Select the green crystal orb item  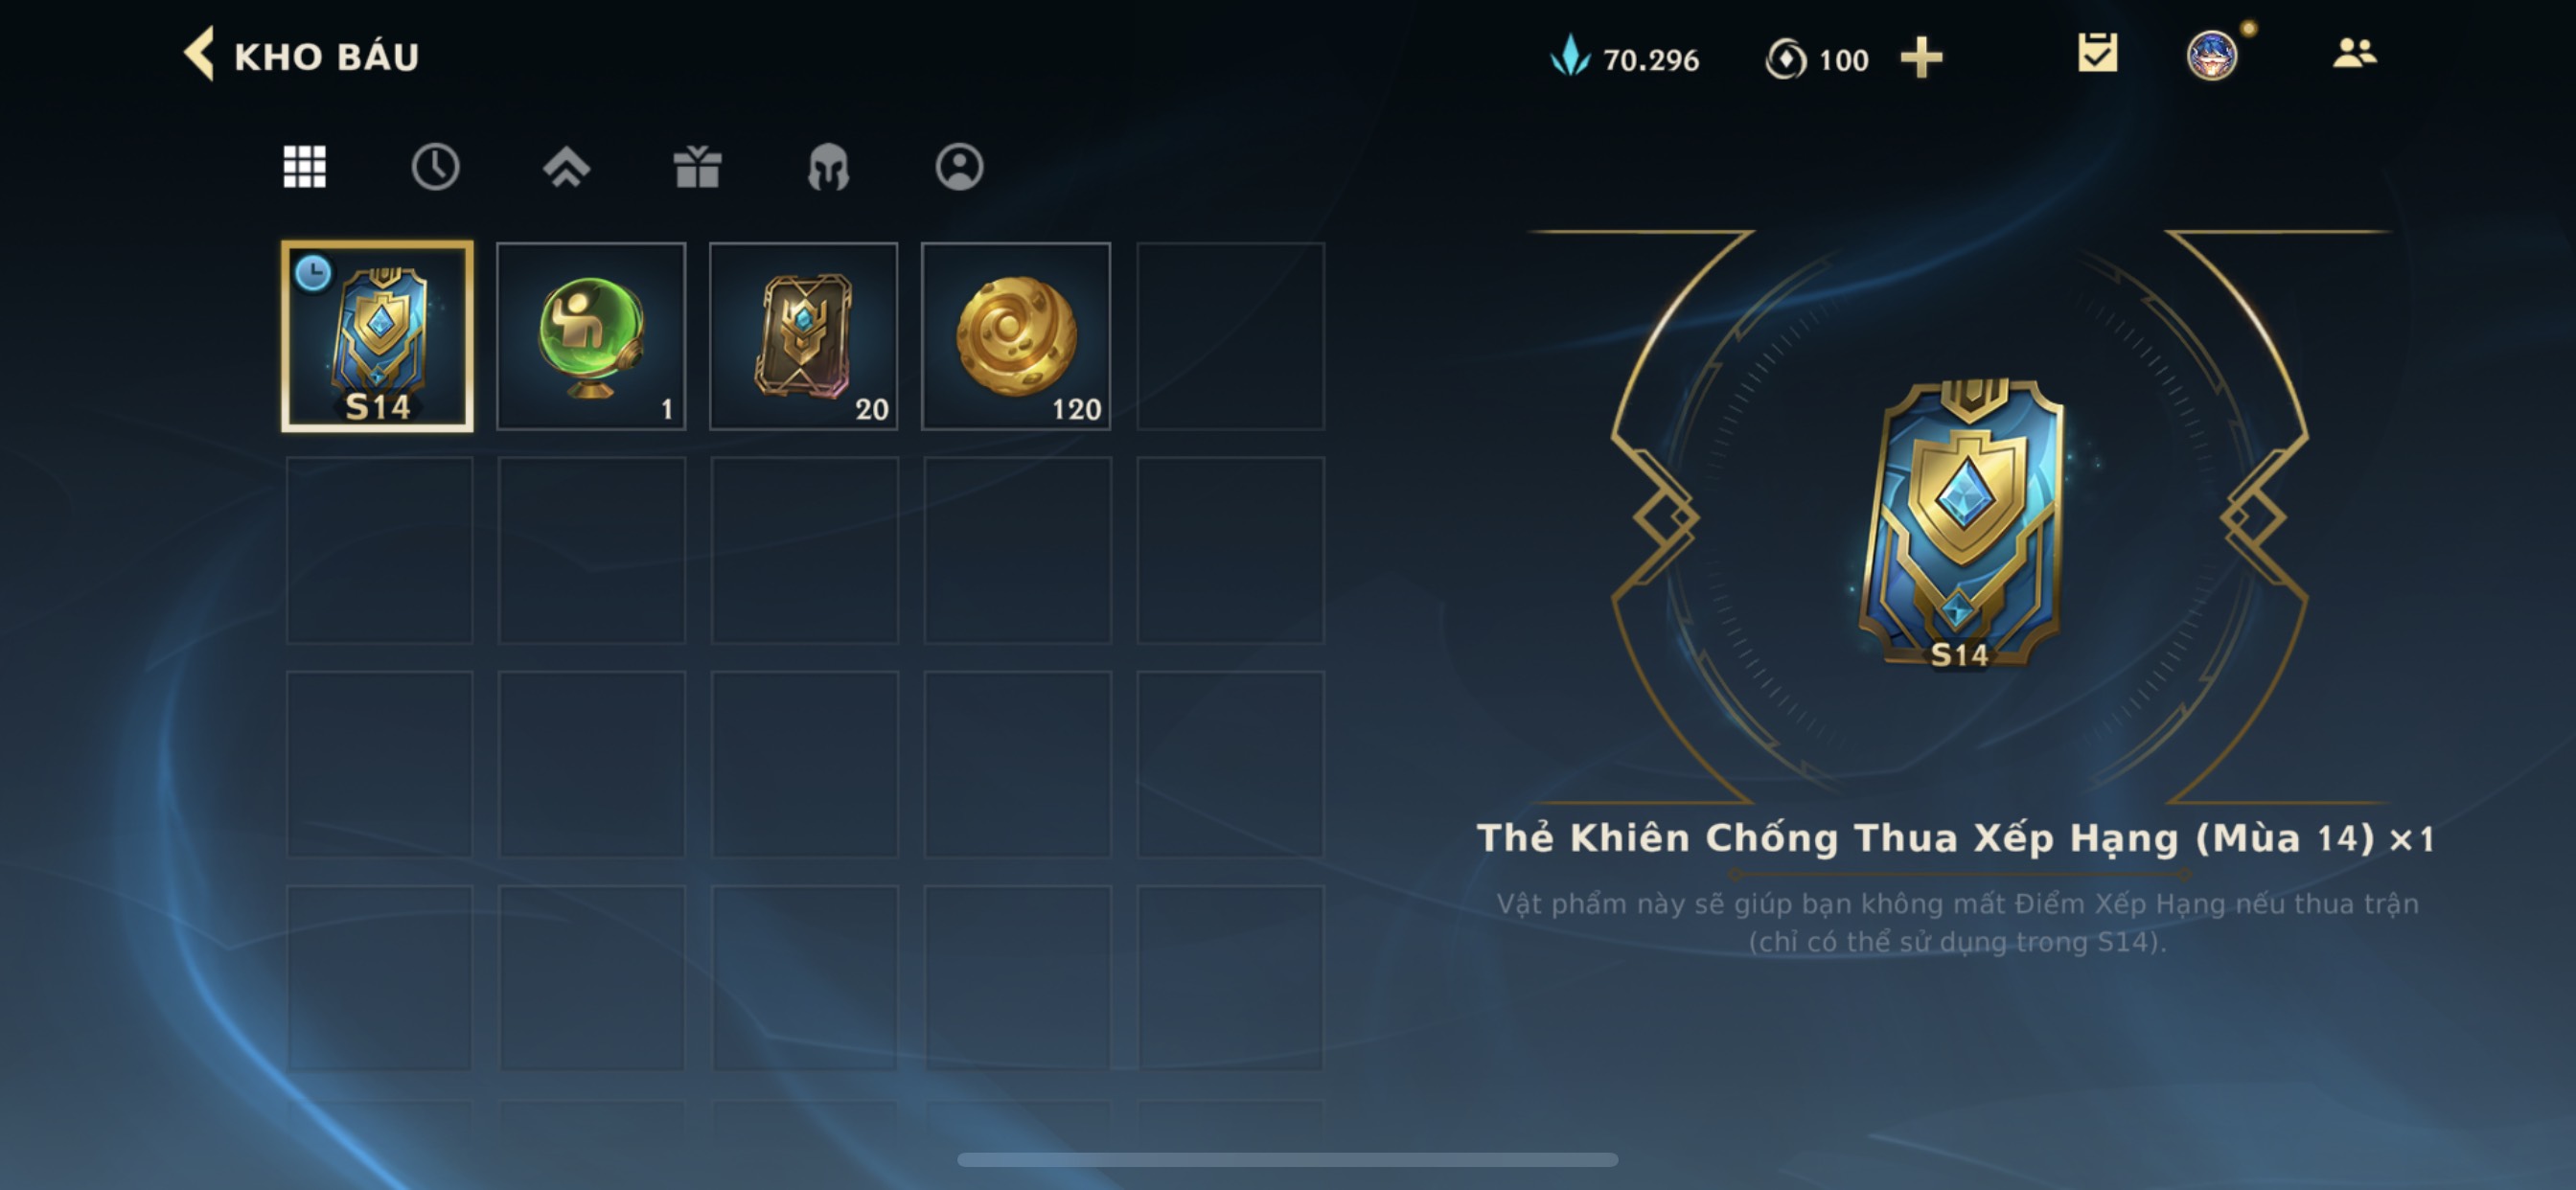[x=591, y=336]
